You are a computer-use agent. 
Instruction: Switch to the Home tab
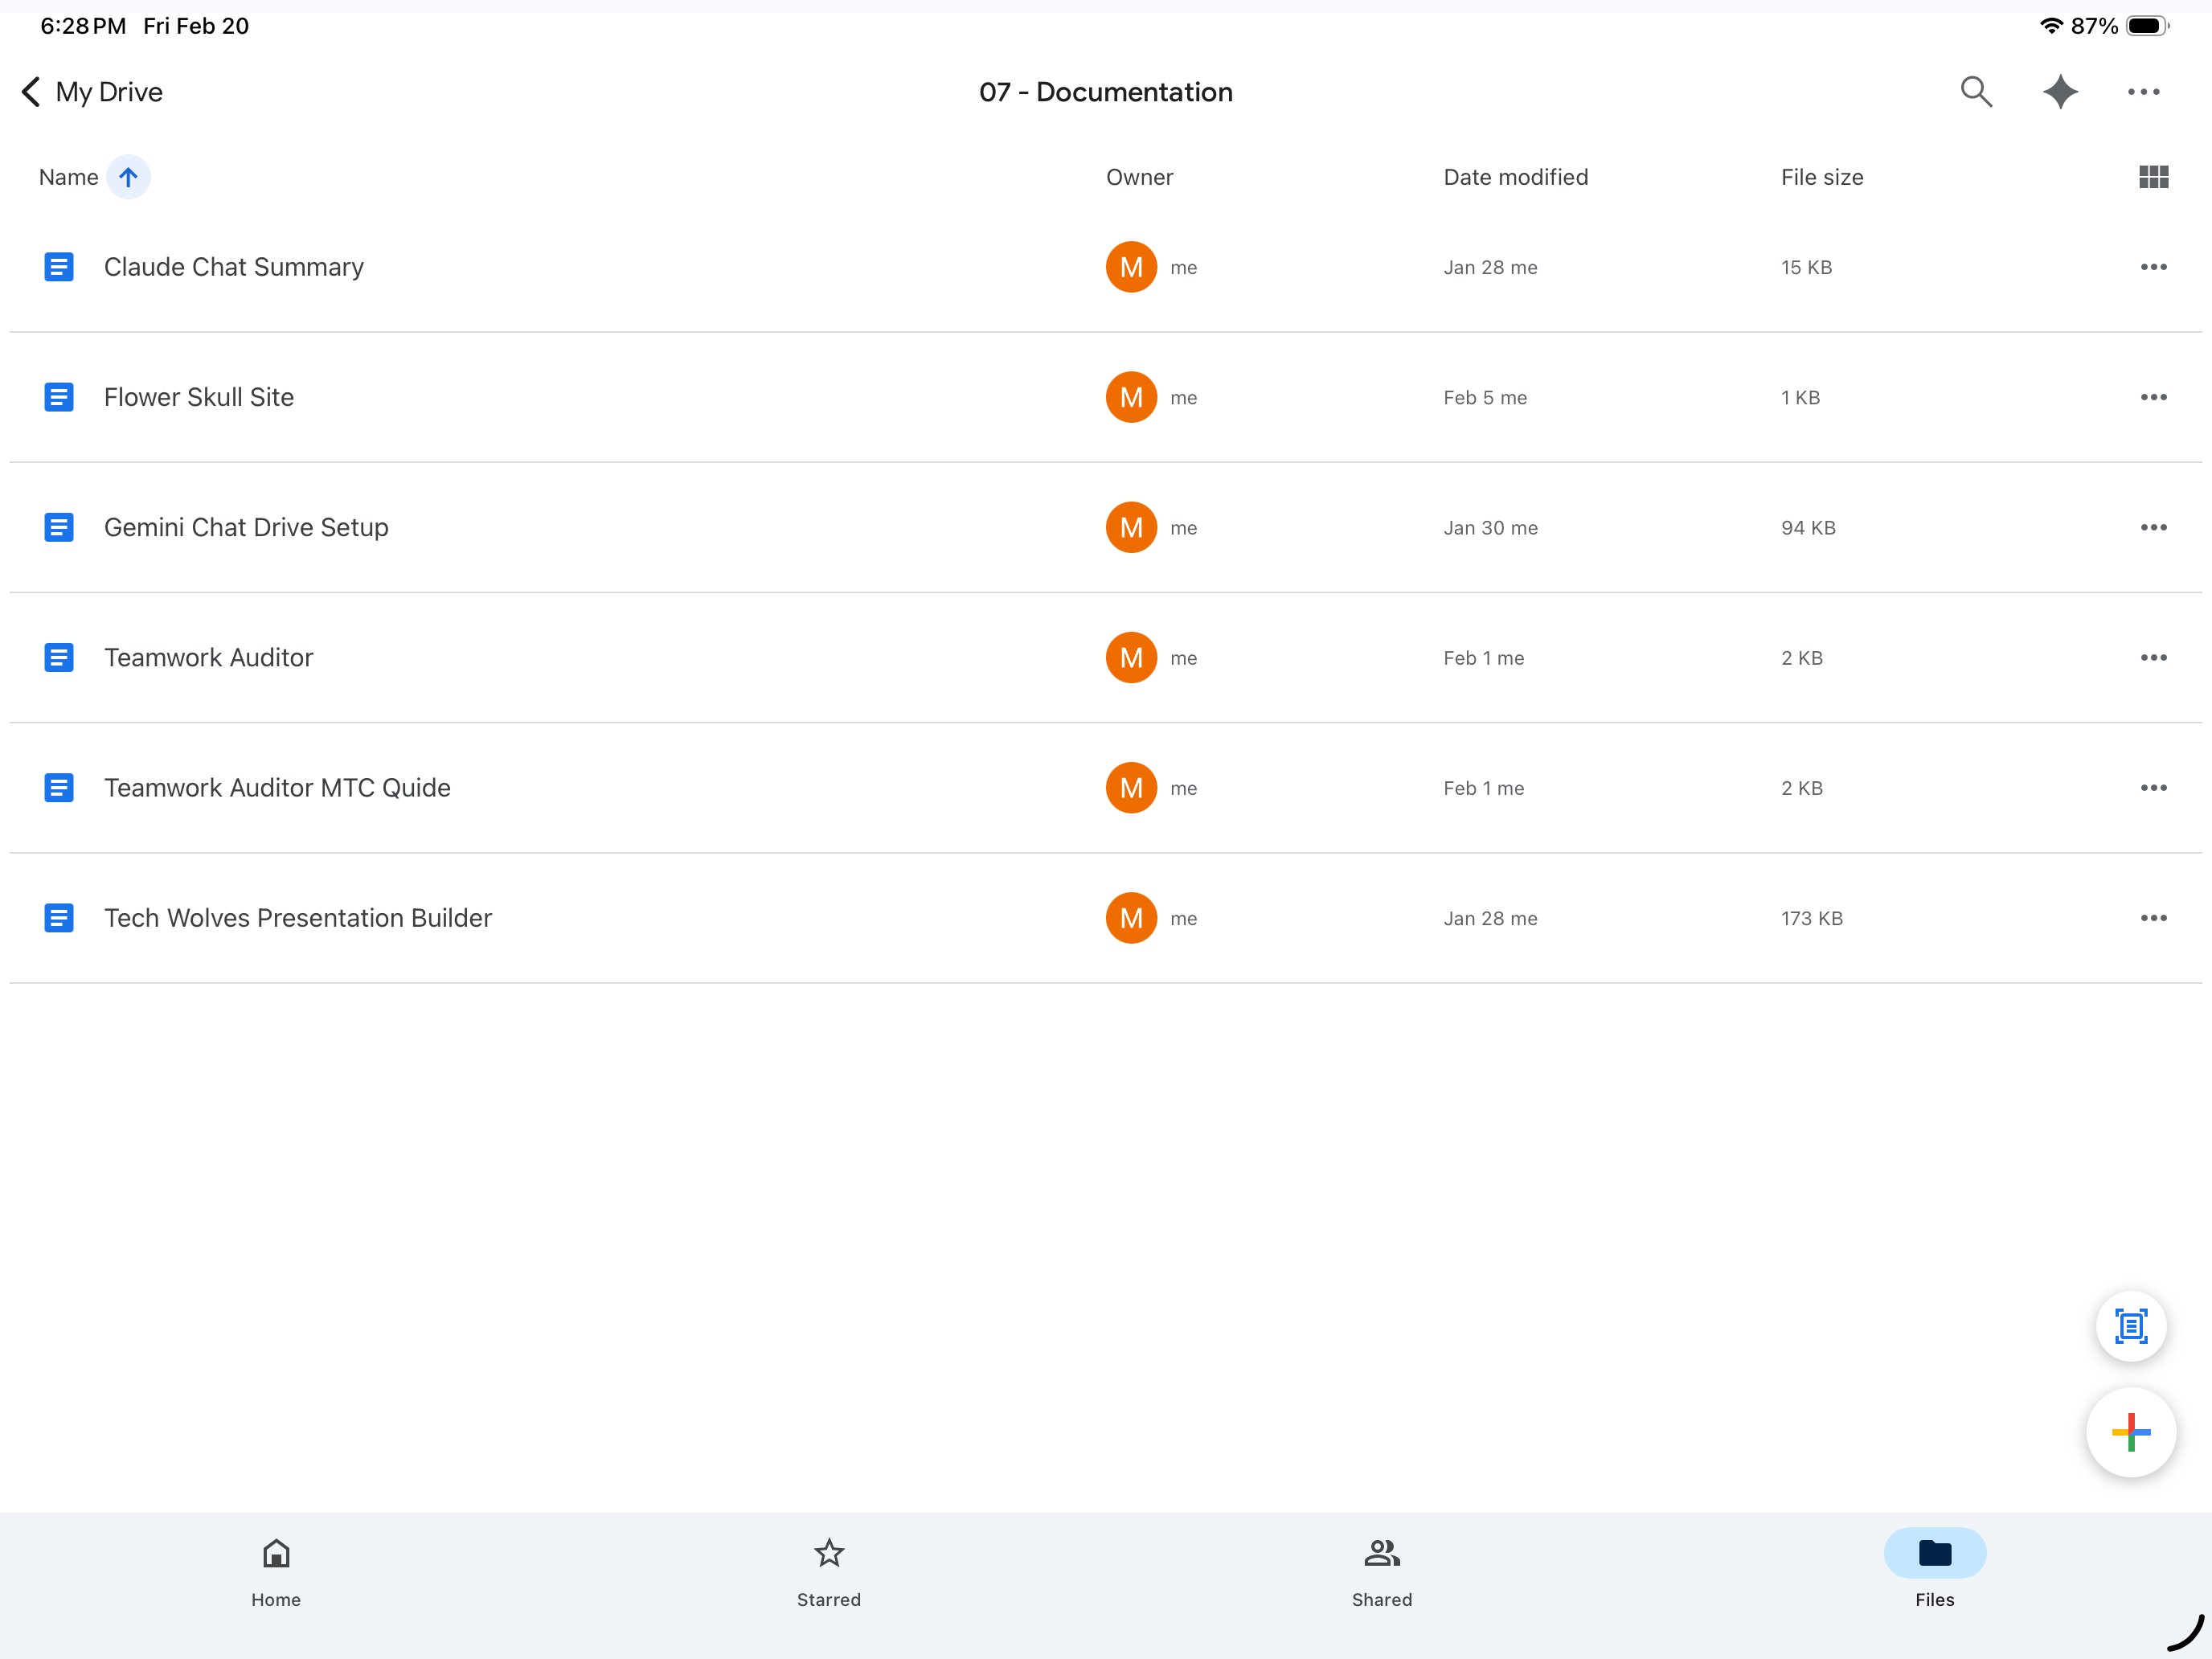[x=276, y=1571]
